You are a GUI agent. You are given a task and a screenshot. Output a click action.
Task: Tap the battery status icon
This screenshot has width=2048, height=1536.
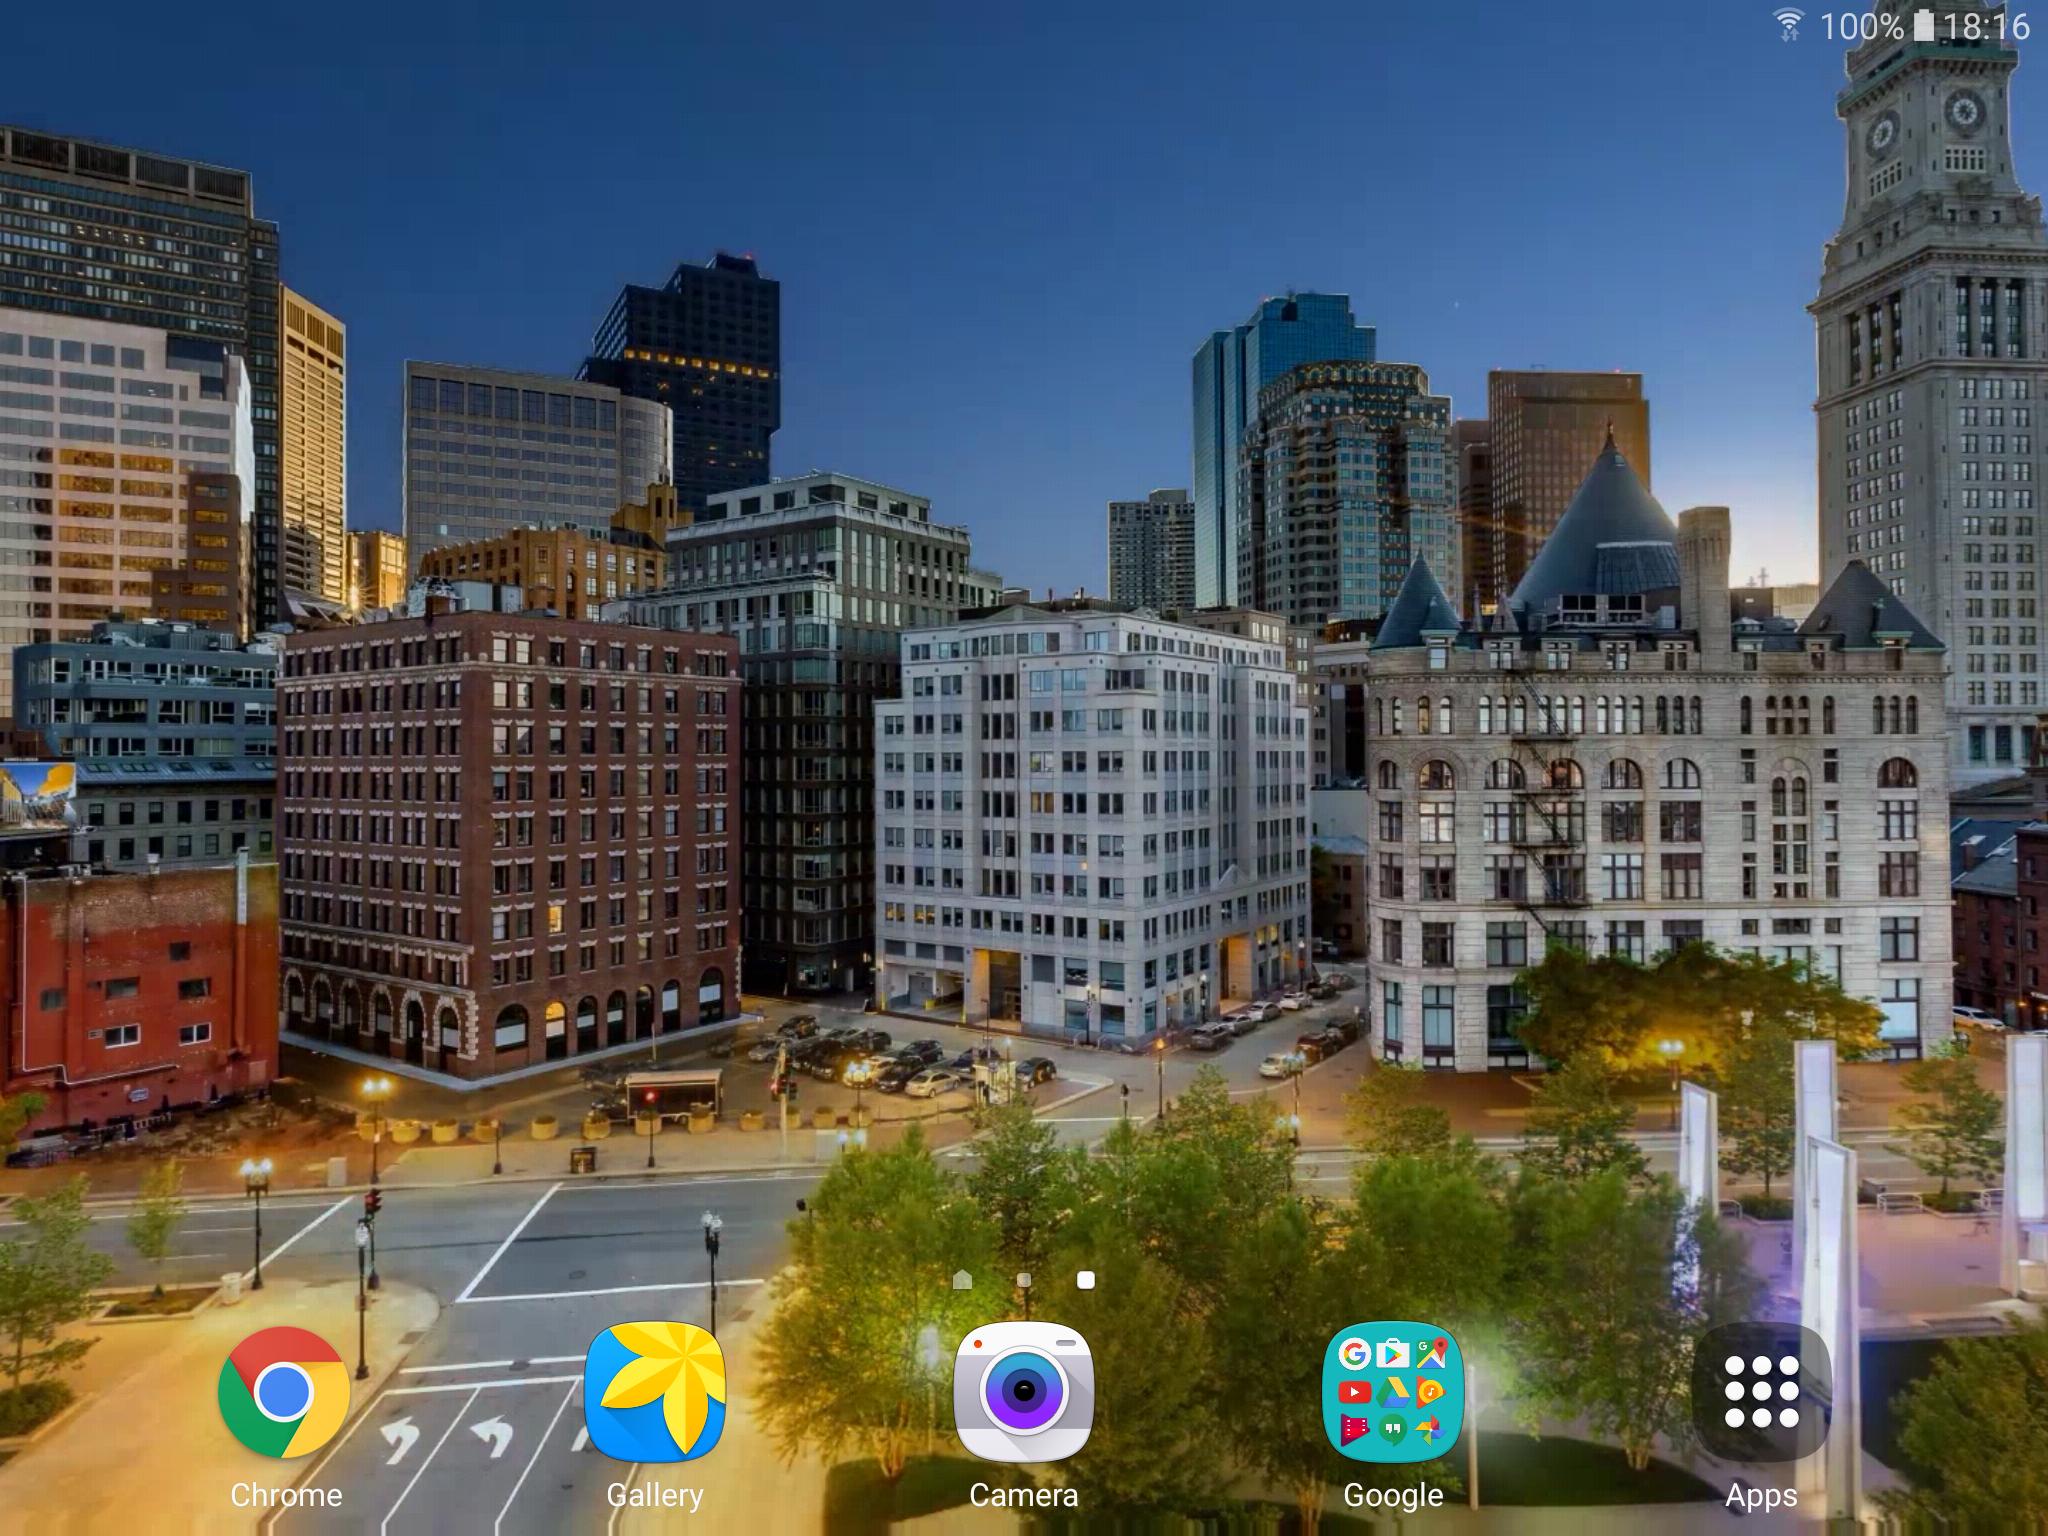[x=1923, y=25]
